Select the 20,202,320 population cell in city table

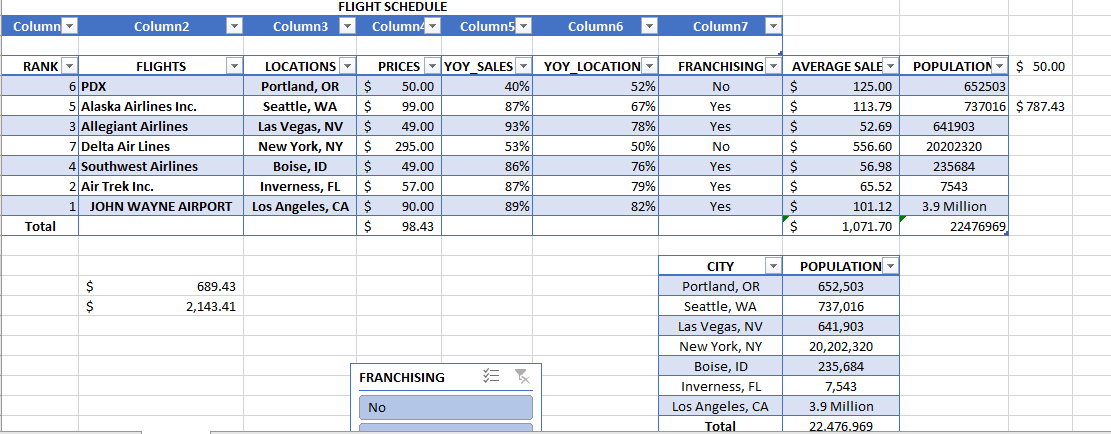tap(841, 347)
